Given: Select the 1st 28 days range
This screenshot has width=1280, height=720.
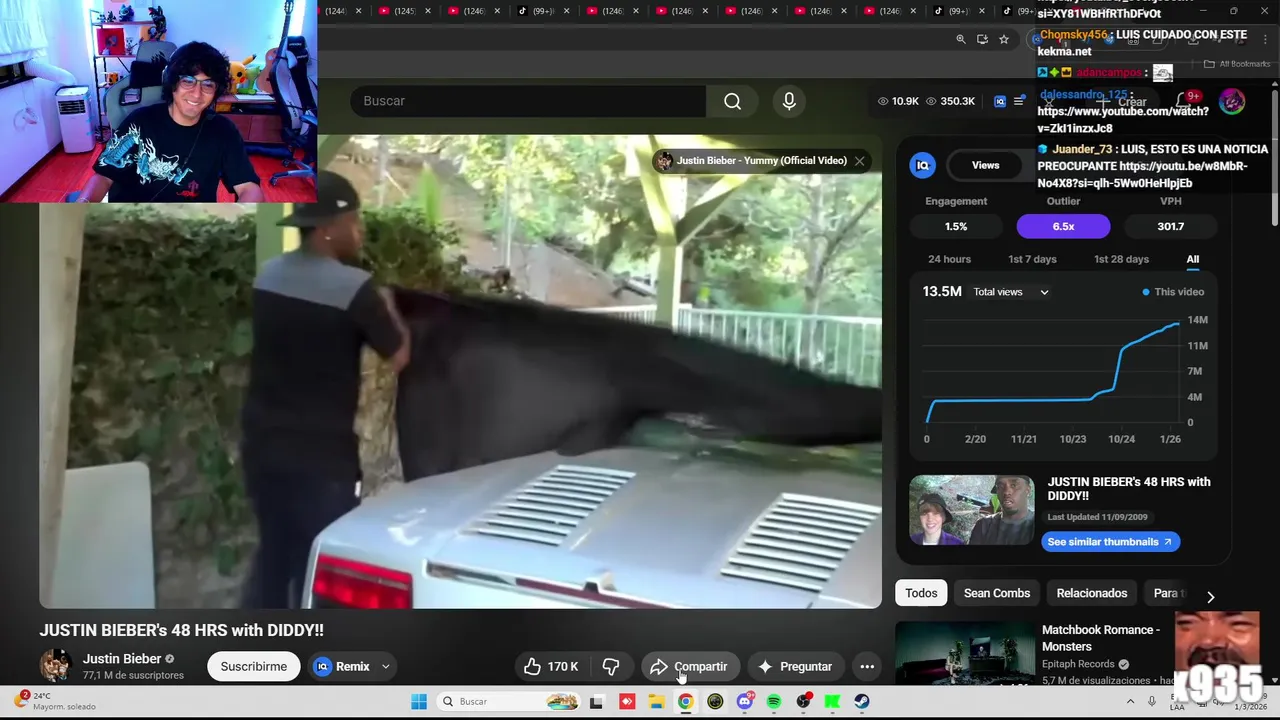Looking at the screenshot, I should pyautogui.click(x=1121, y=259).
